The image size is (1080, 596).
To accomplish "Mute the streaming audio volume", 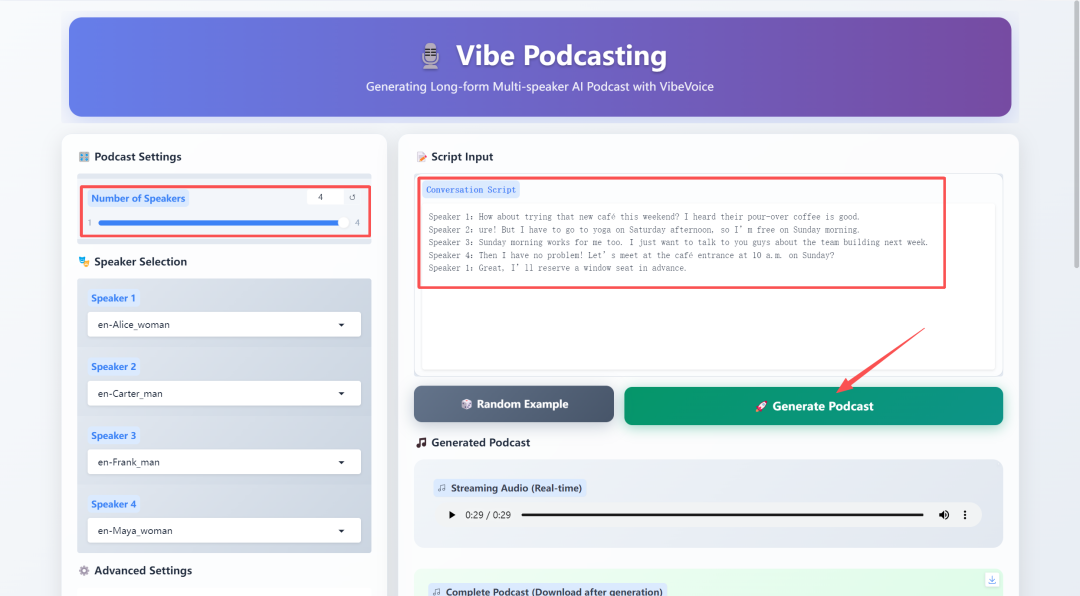I will [943, 515].
